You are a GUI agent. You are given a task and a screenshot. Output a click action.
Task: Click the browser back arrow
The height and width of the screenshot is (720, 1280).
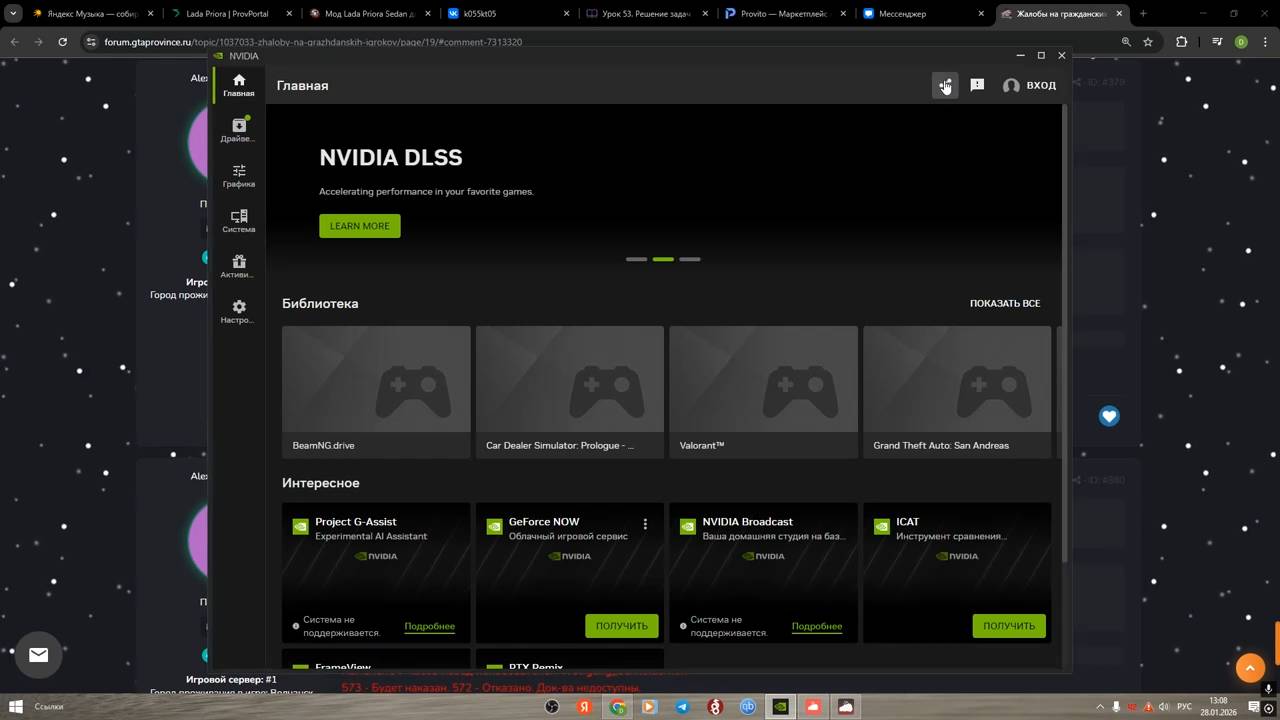pyautogui.click(x=14, y=42)
